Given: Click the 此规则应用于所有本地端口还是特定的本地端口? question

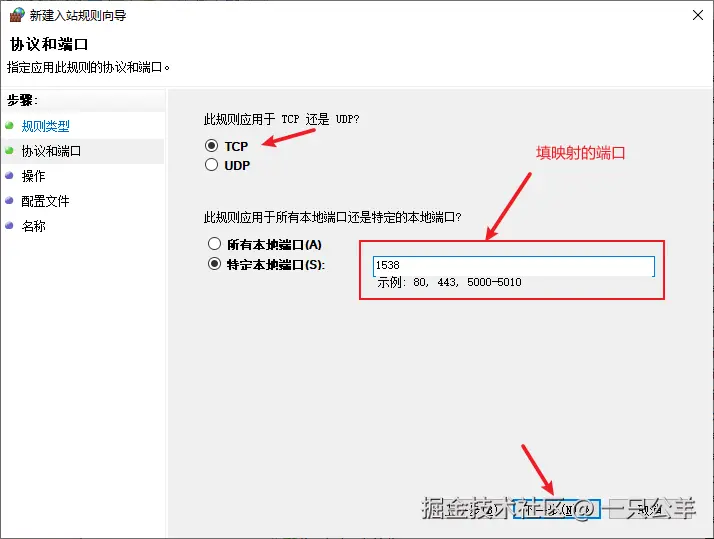Looking at the screenshot, I should tap(333, 218).
